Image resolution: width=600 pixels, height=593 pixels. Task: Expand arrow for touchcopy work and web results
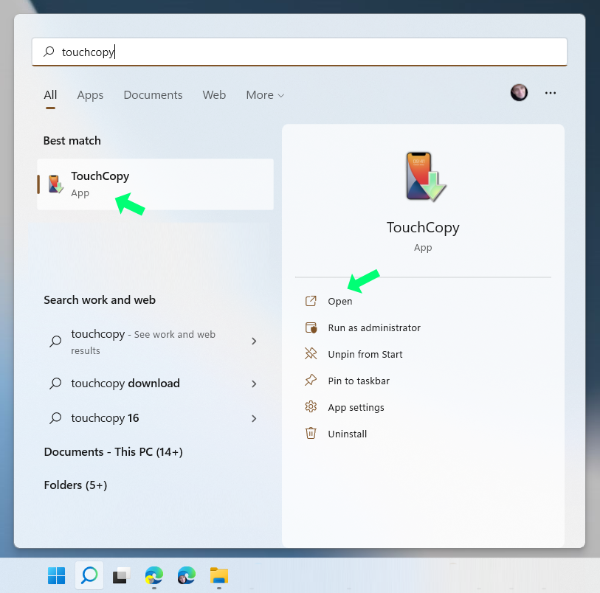tap(254, 341)
